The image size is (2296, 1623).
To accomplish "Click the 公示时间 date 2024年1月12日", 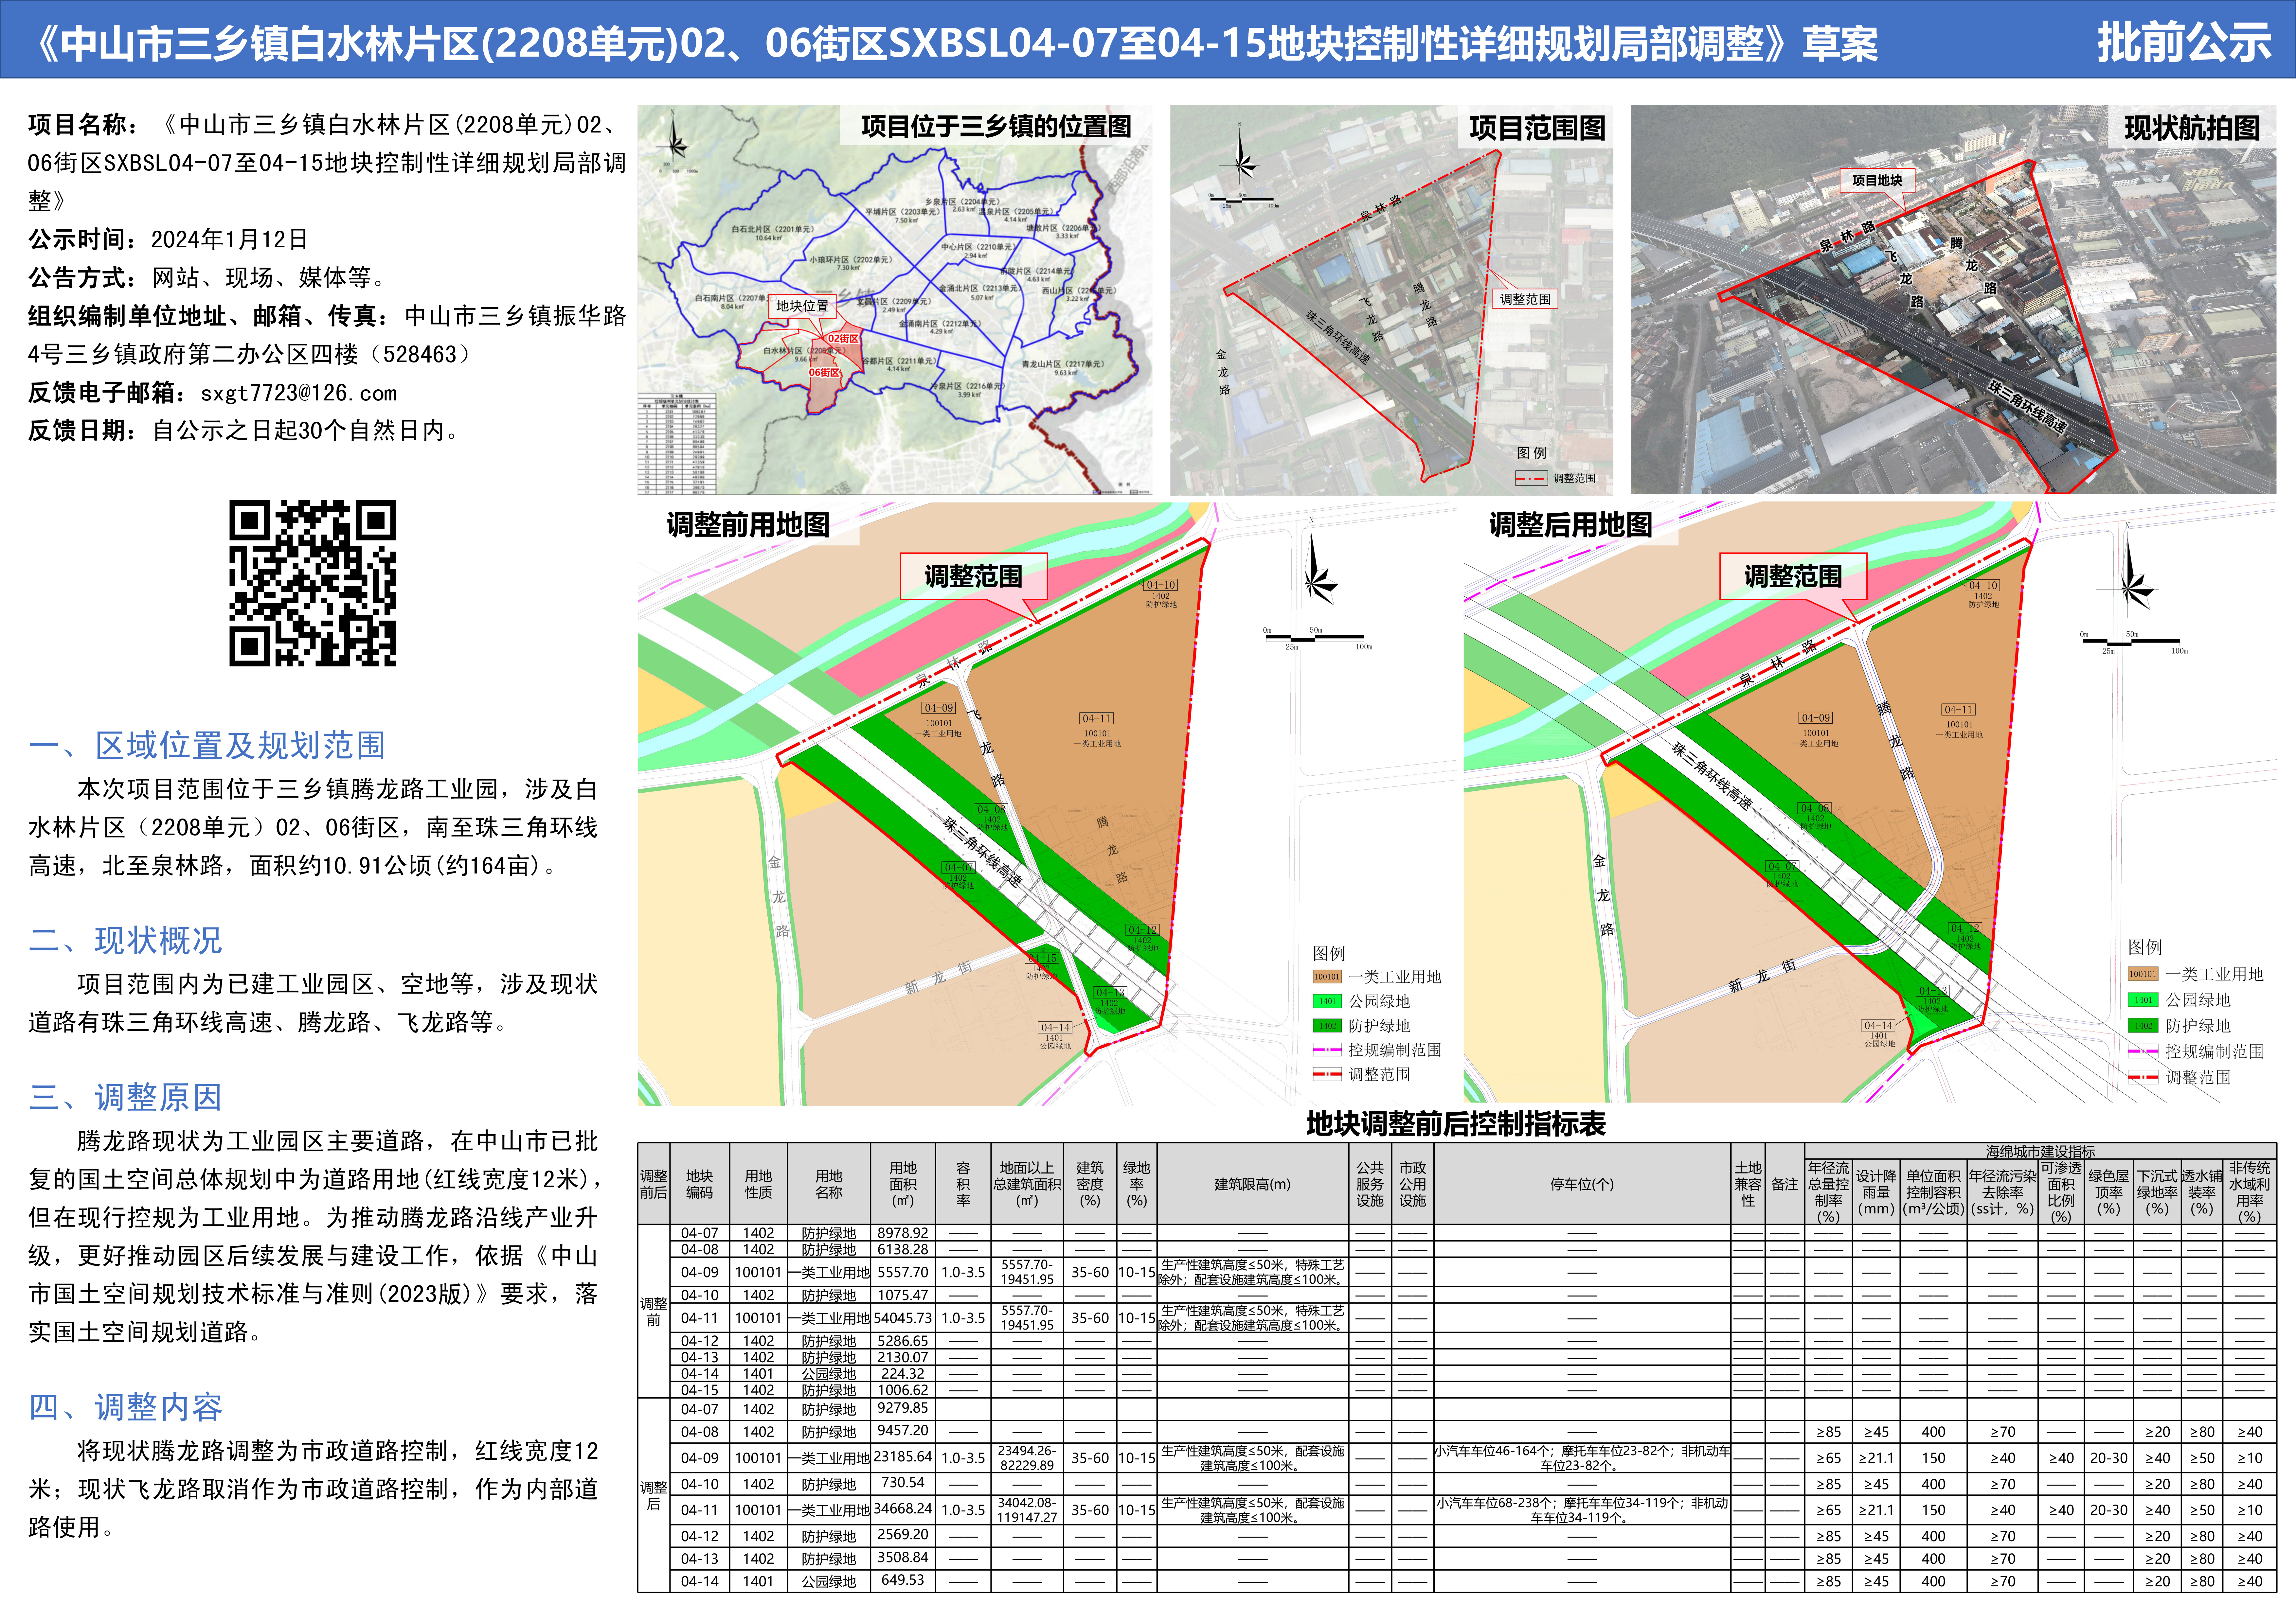I will (x=230, y=240).
